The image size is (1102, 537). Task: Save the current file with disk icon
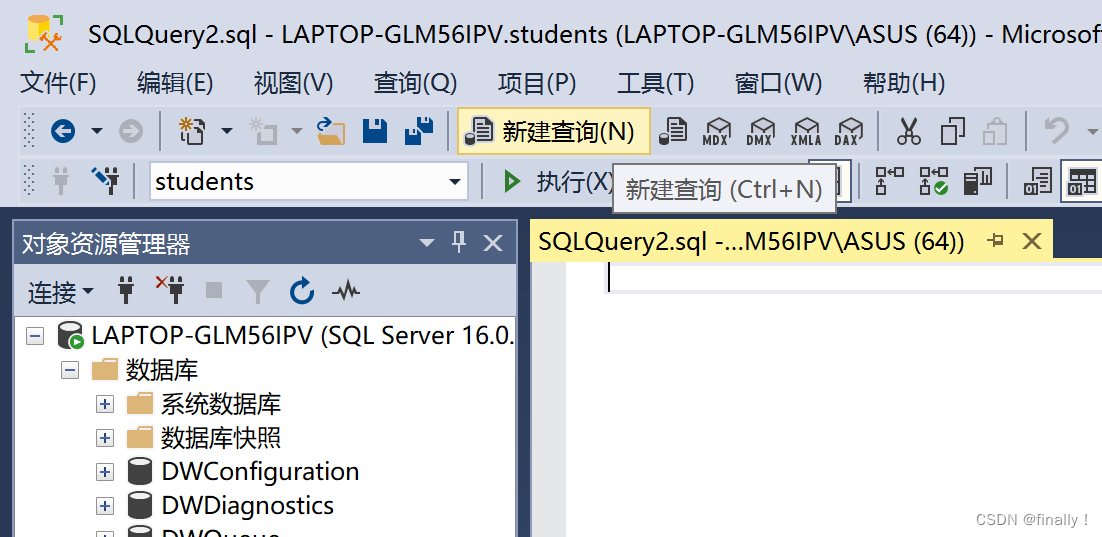(375, 131)
